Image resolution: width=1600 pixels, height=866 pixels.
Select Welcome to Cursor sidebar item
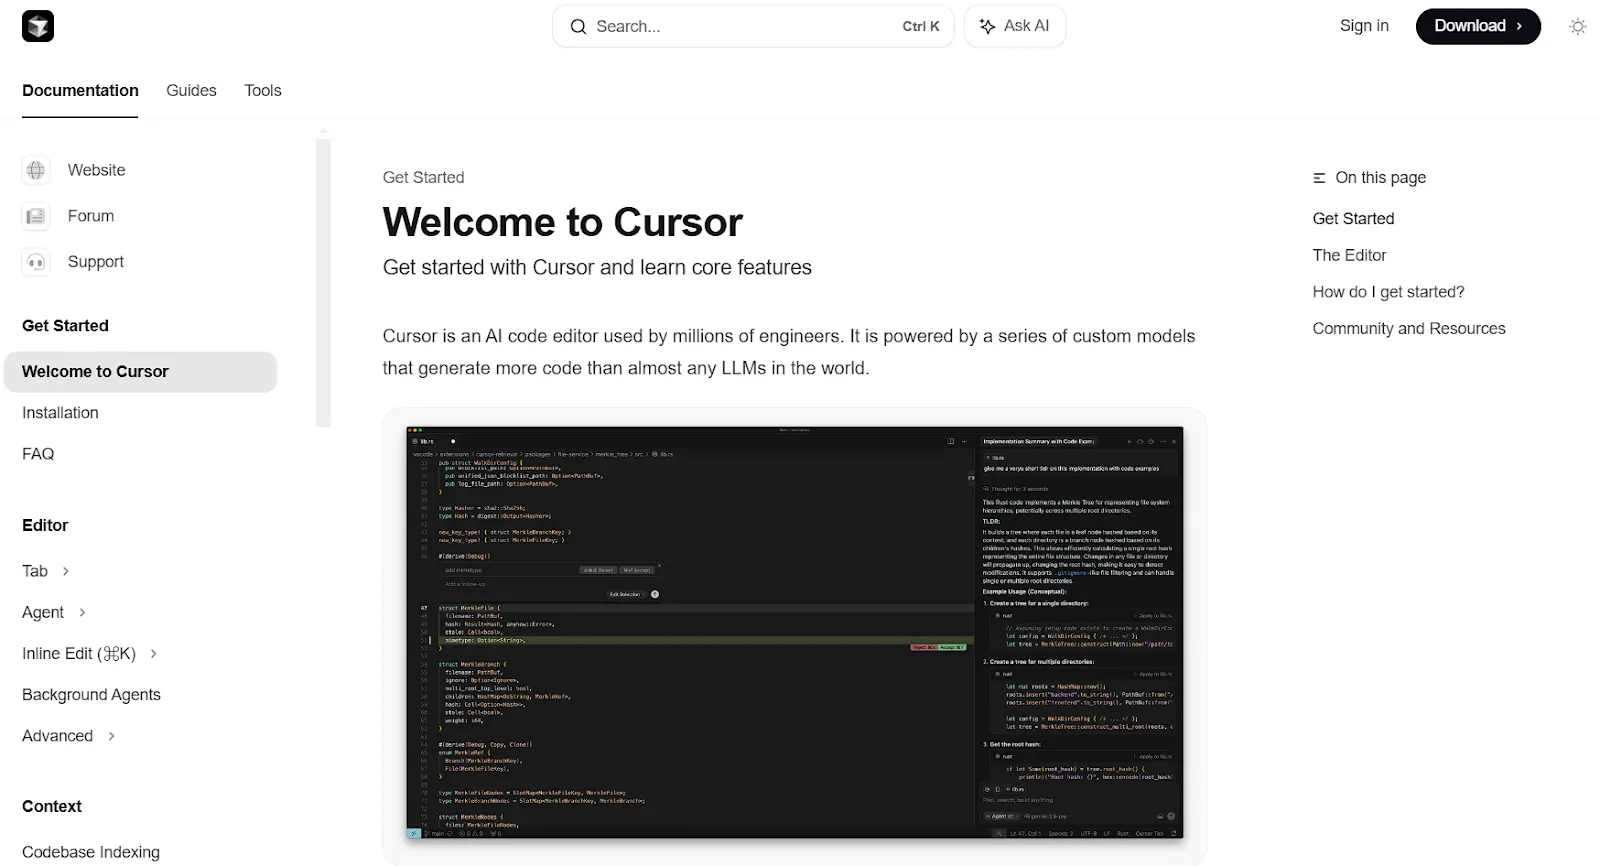click(x=141, y=372)
